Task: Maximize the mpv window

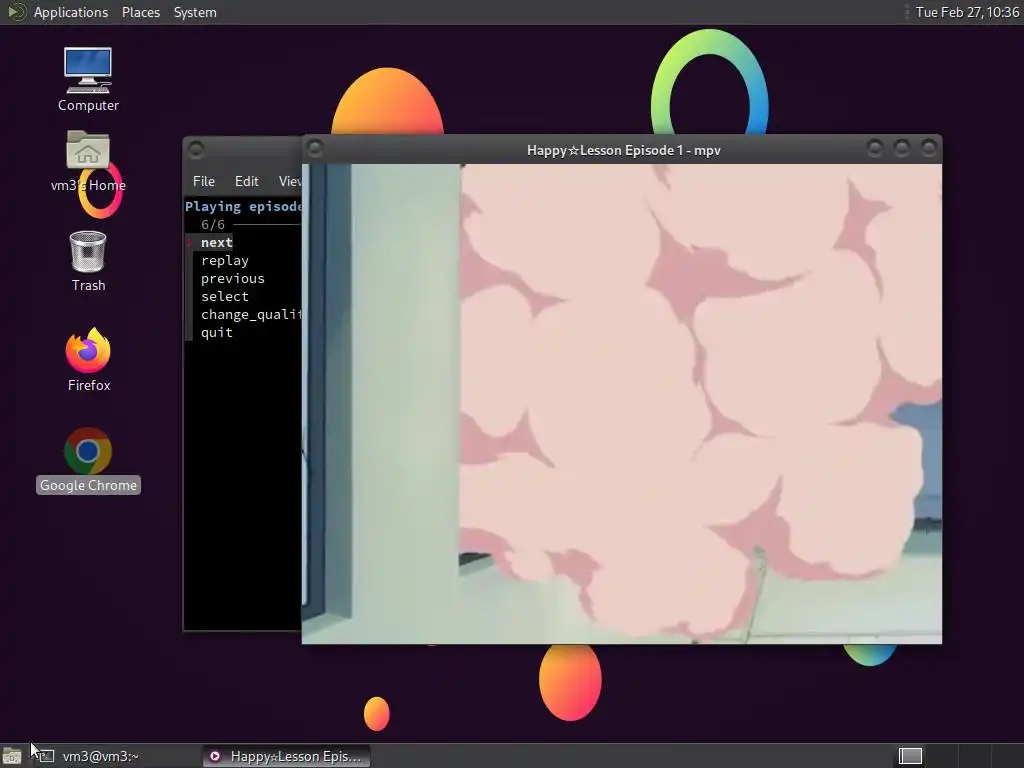Action: pos(901,148)
